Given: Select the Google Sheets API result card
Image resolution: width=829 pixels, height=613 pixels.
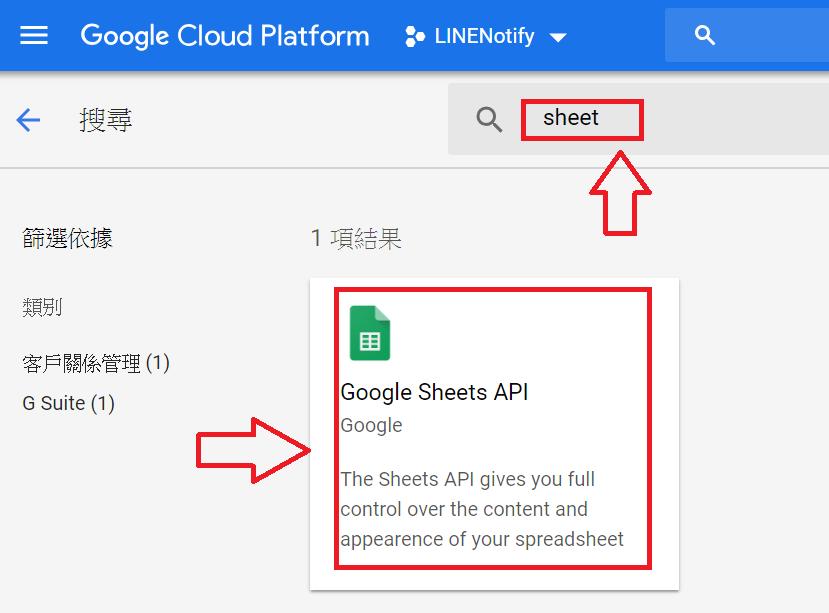Looking at the screenshot, I should (x=494, y=434).
